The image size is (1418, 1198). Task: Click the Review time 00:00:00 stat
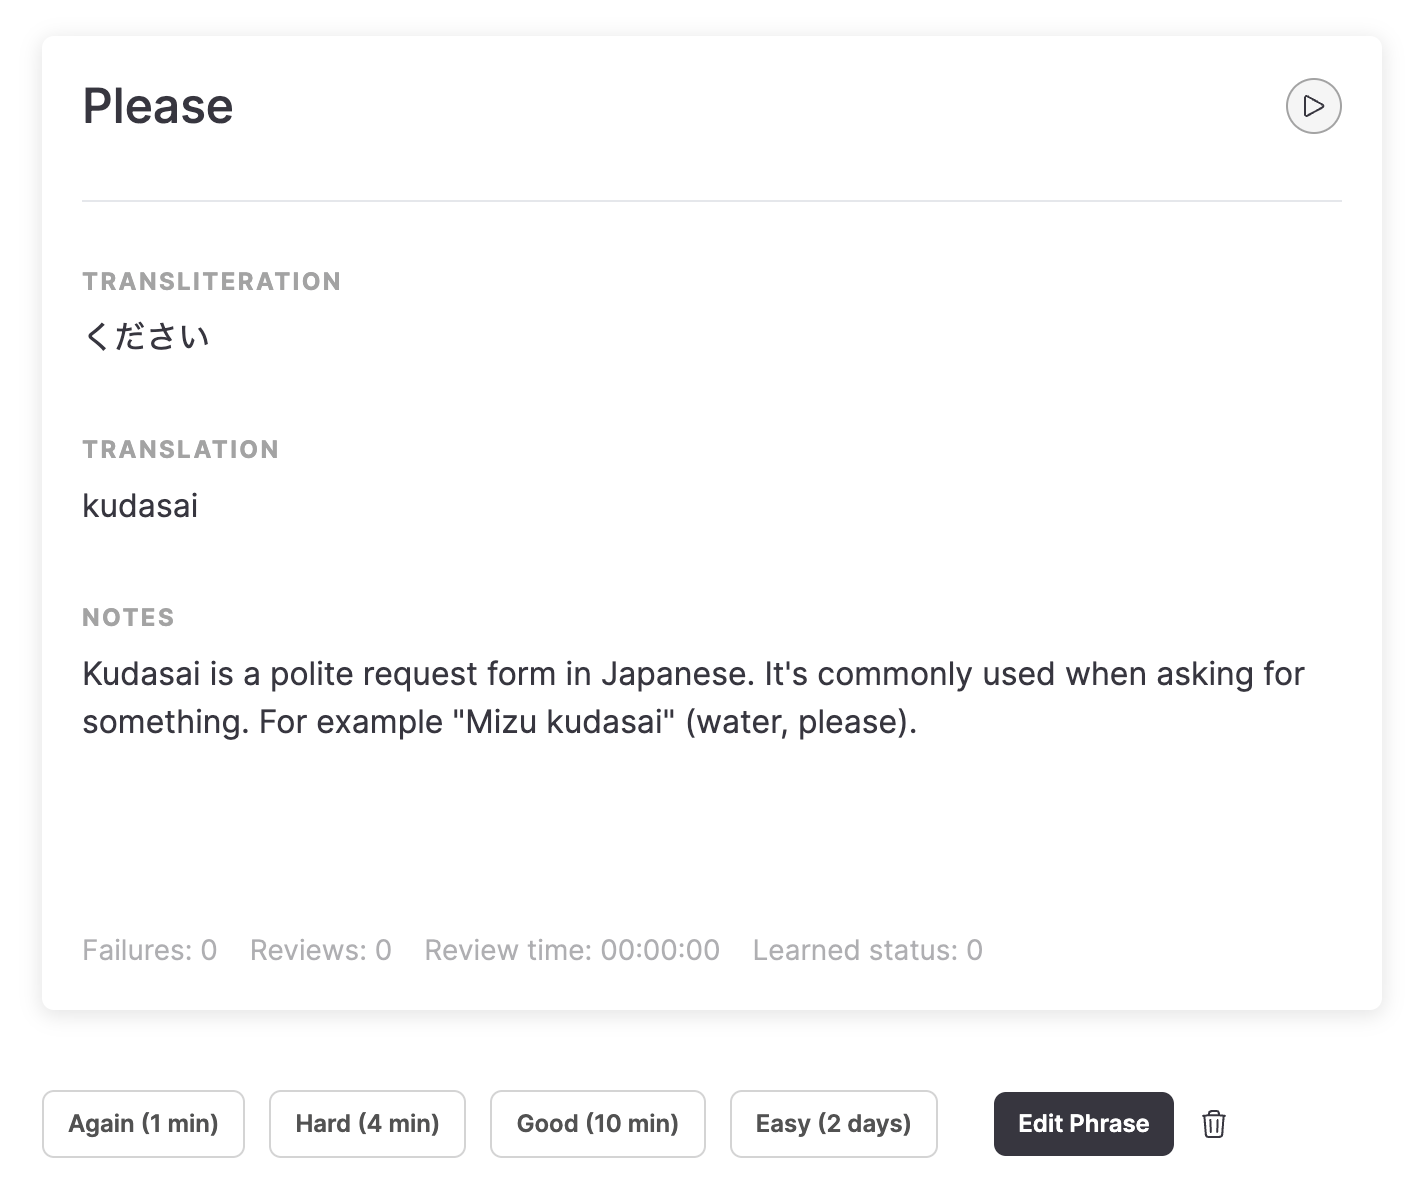coord(571,950)
